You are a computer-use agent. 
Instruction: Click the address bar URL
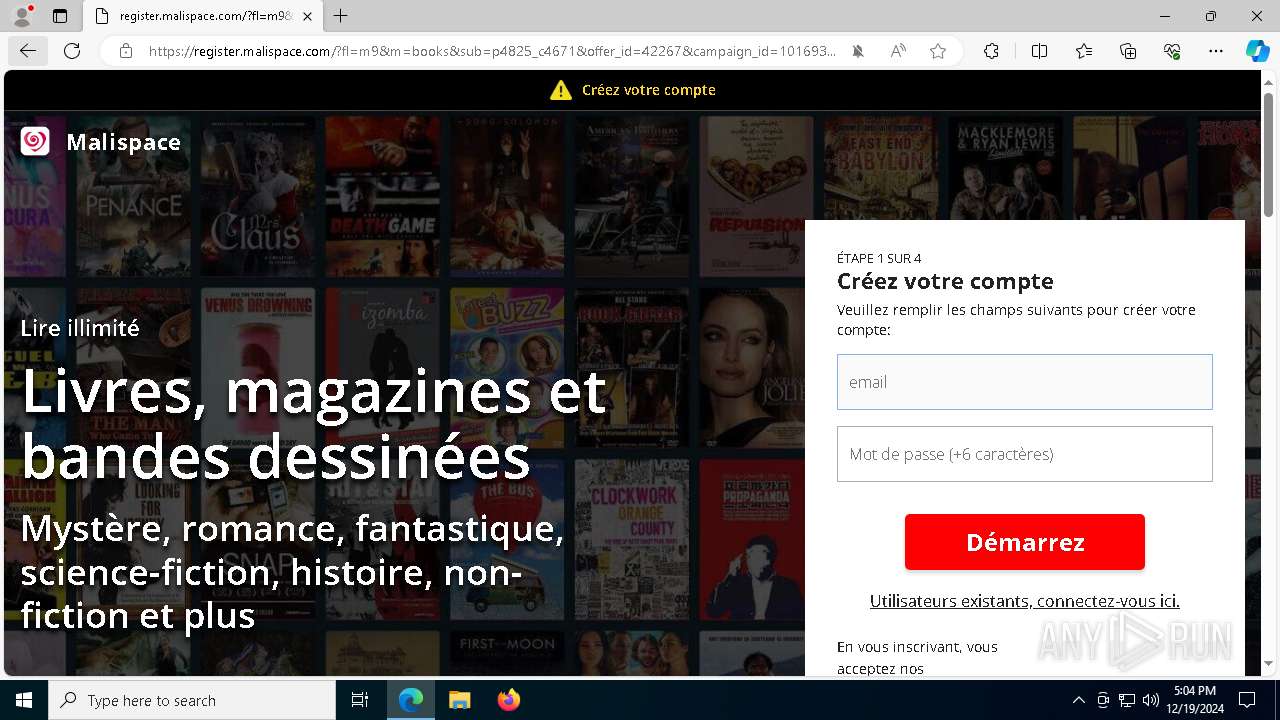(492, 51)
